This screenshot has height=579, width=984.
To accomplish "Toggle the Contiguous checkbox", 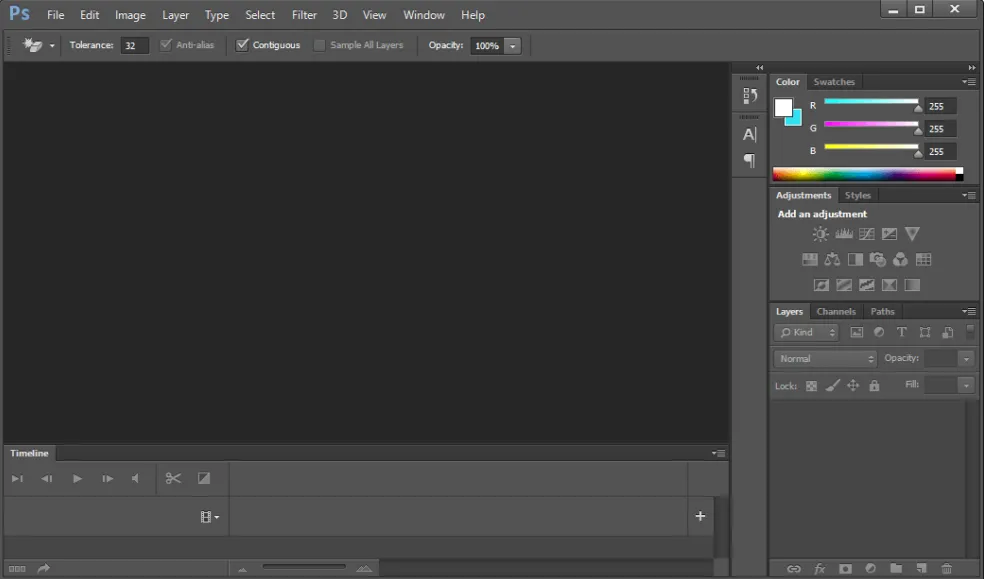I will [242, 45].
